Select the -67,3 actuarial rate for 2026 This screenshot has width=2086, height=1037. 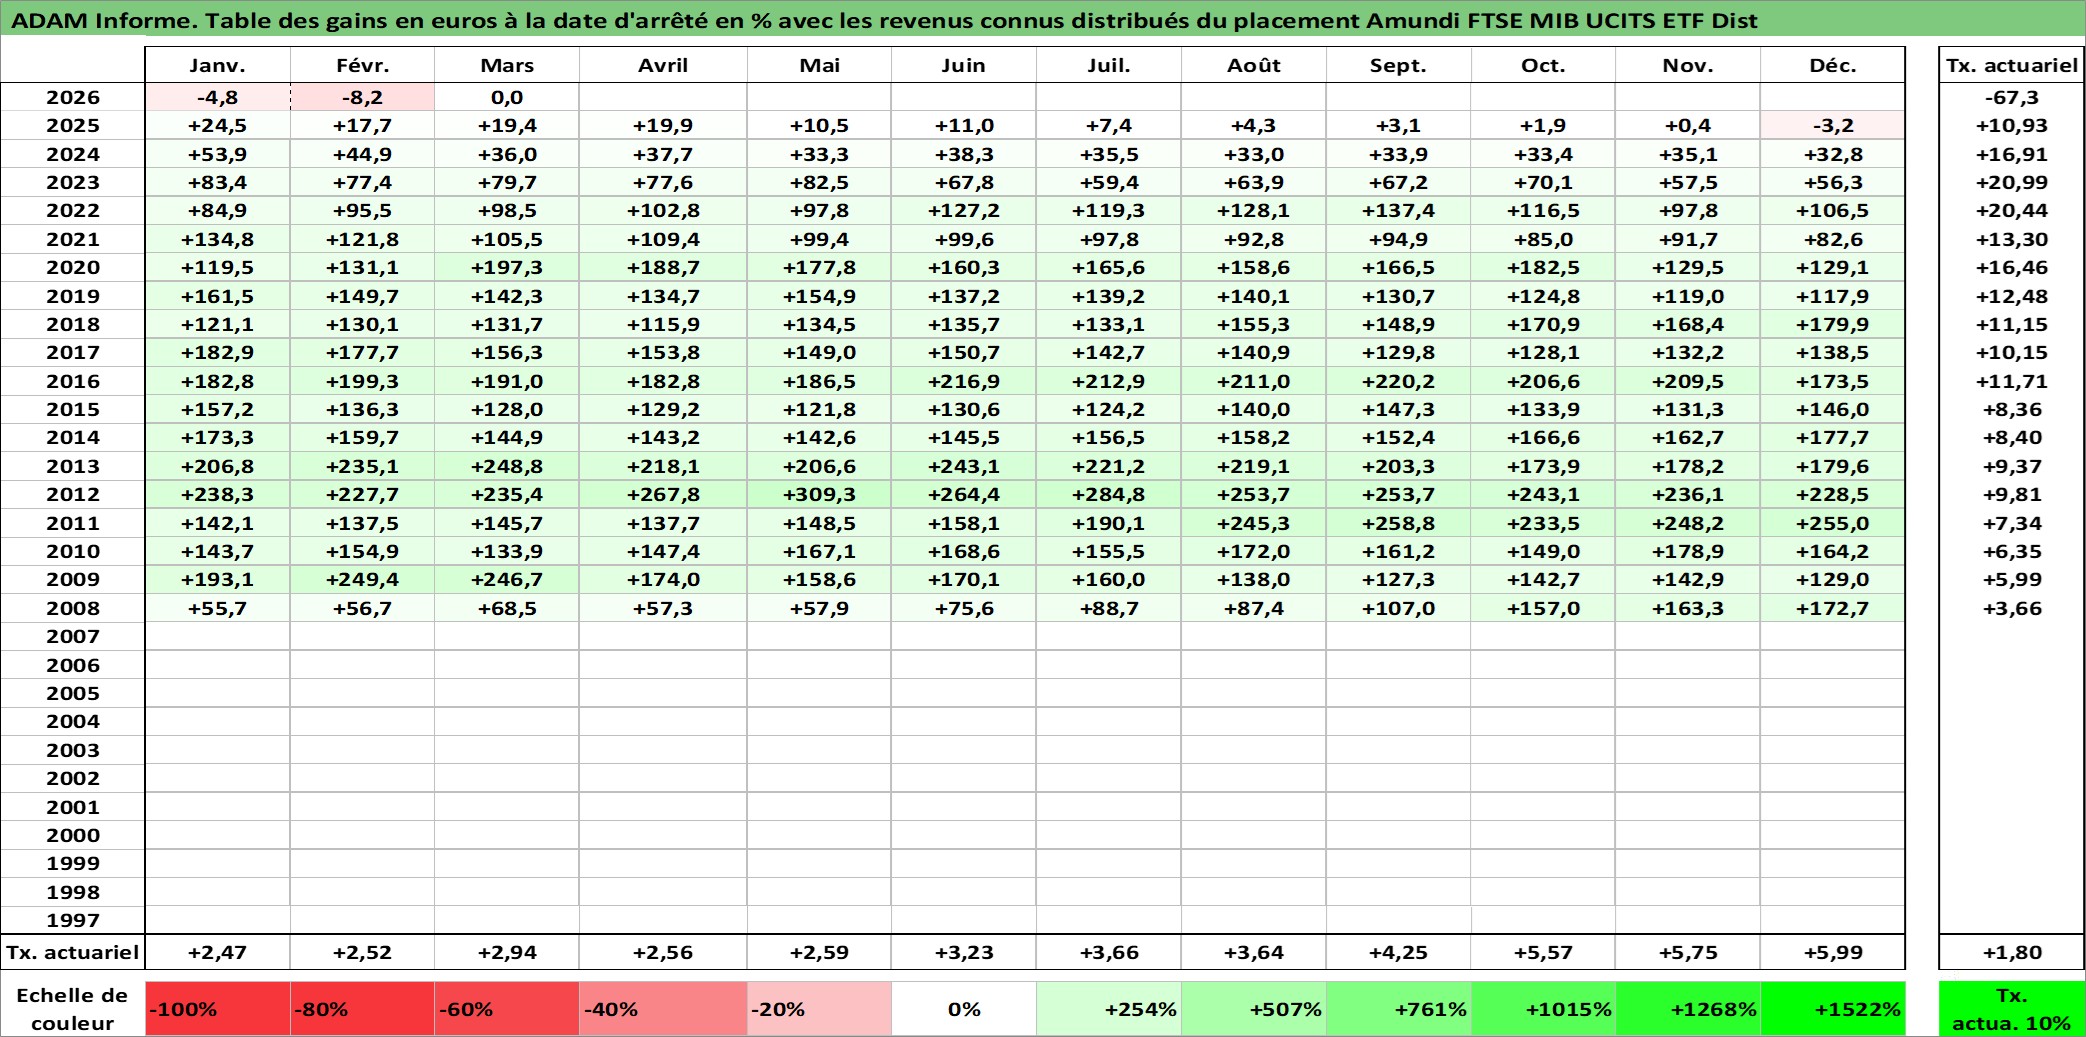(x=2012, y=97)
